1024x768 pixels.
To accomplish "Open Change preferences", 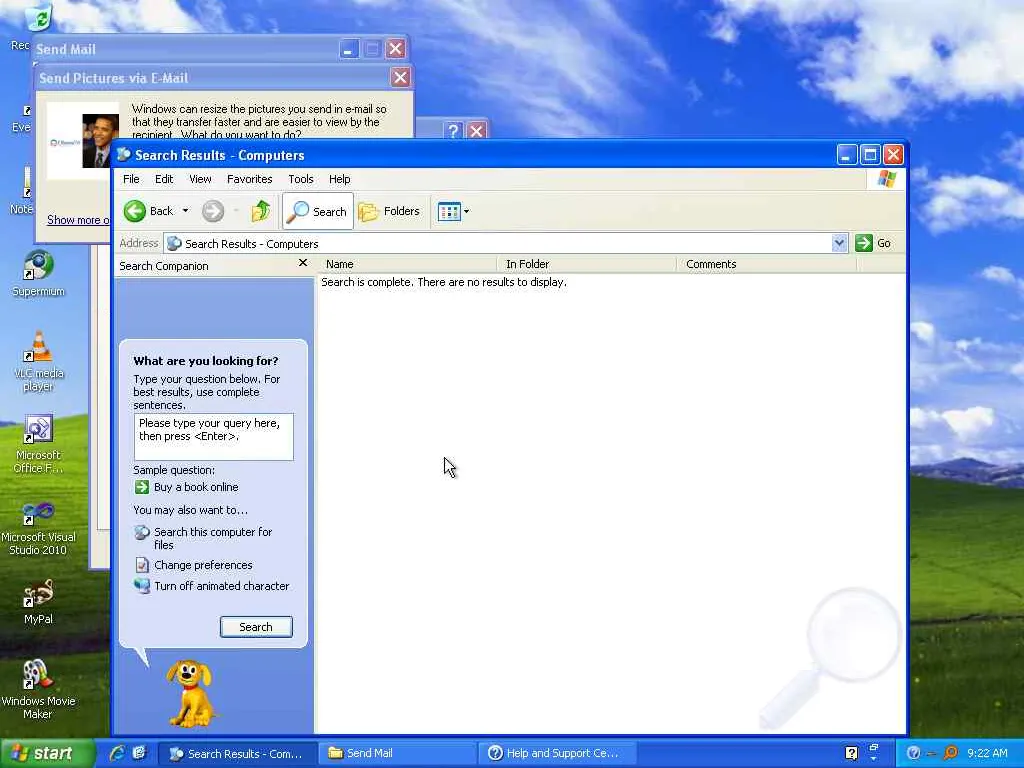I will click(203, 565).
